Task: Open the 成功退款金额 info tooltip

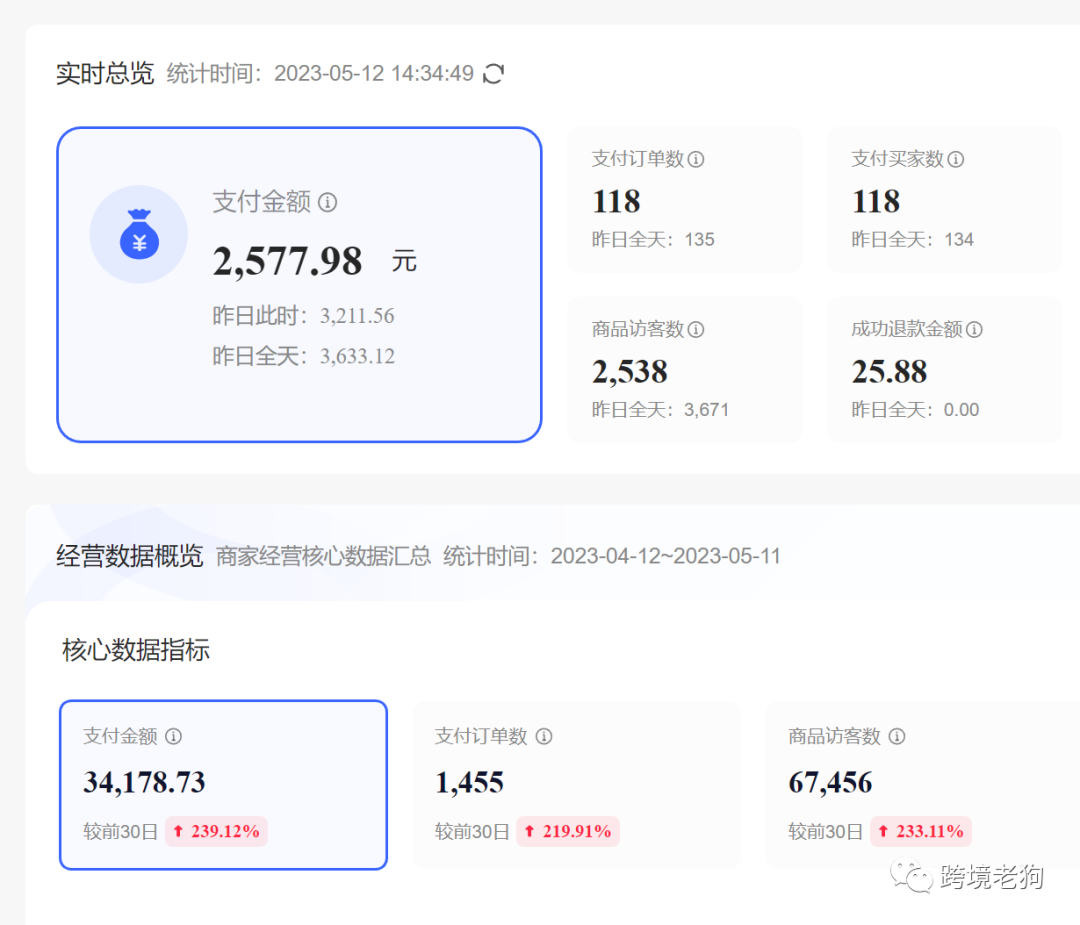Action: 975,329
